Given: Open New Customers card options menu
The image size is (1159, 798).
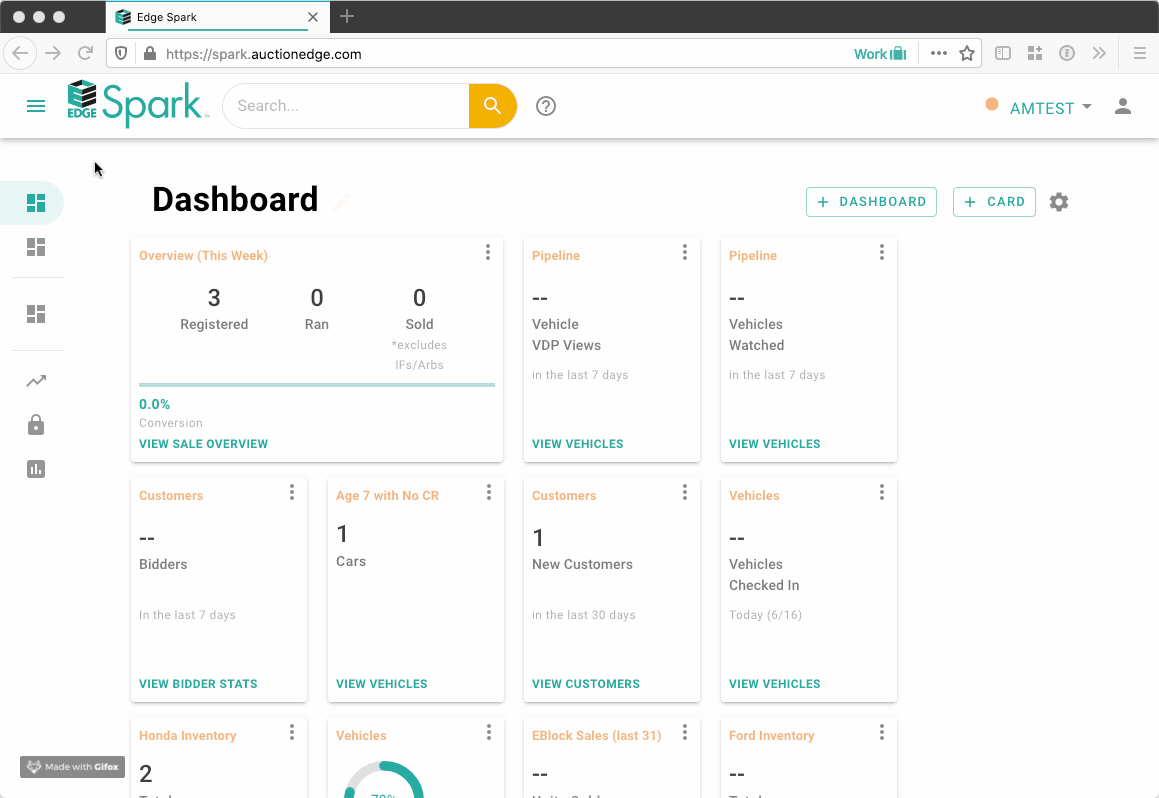Looking at the screenshot, I should 685,492.
